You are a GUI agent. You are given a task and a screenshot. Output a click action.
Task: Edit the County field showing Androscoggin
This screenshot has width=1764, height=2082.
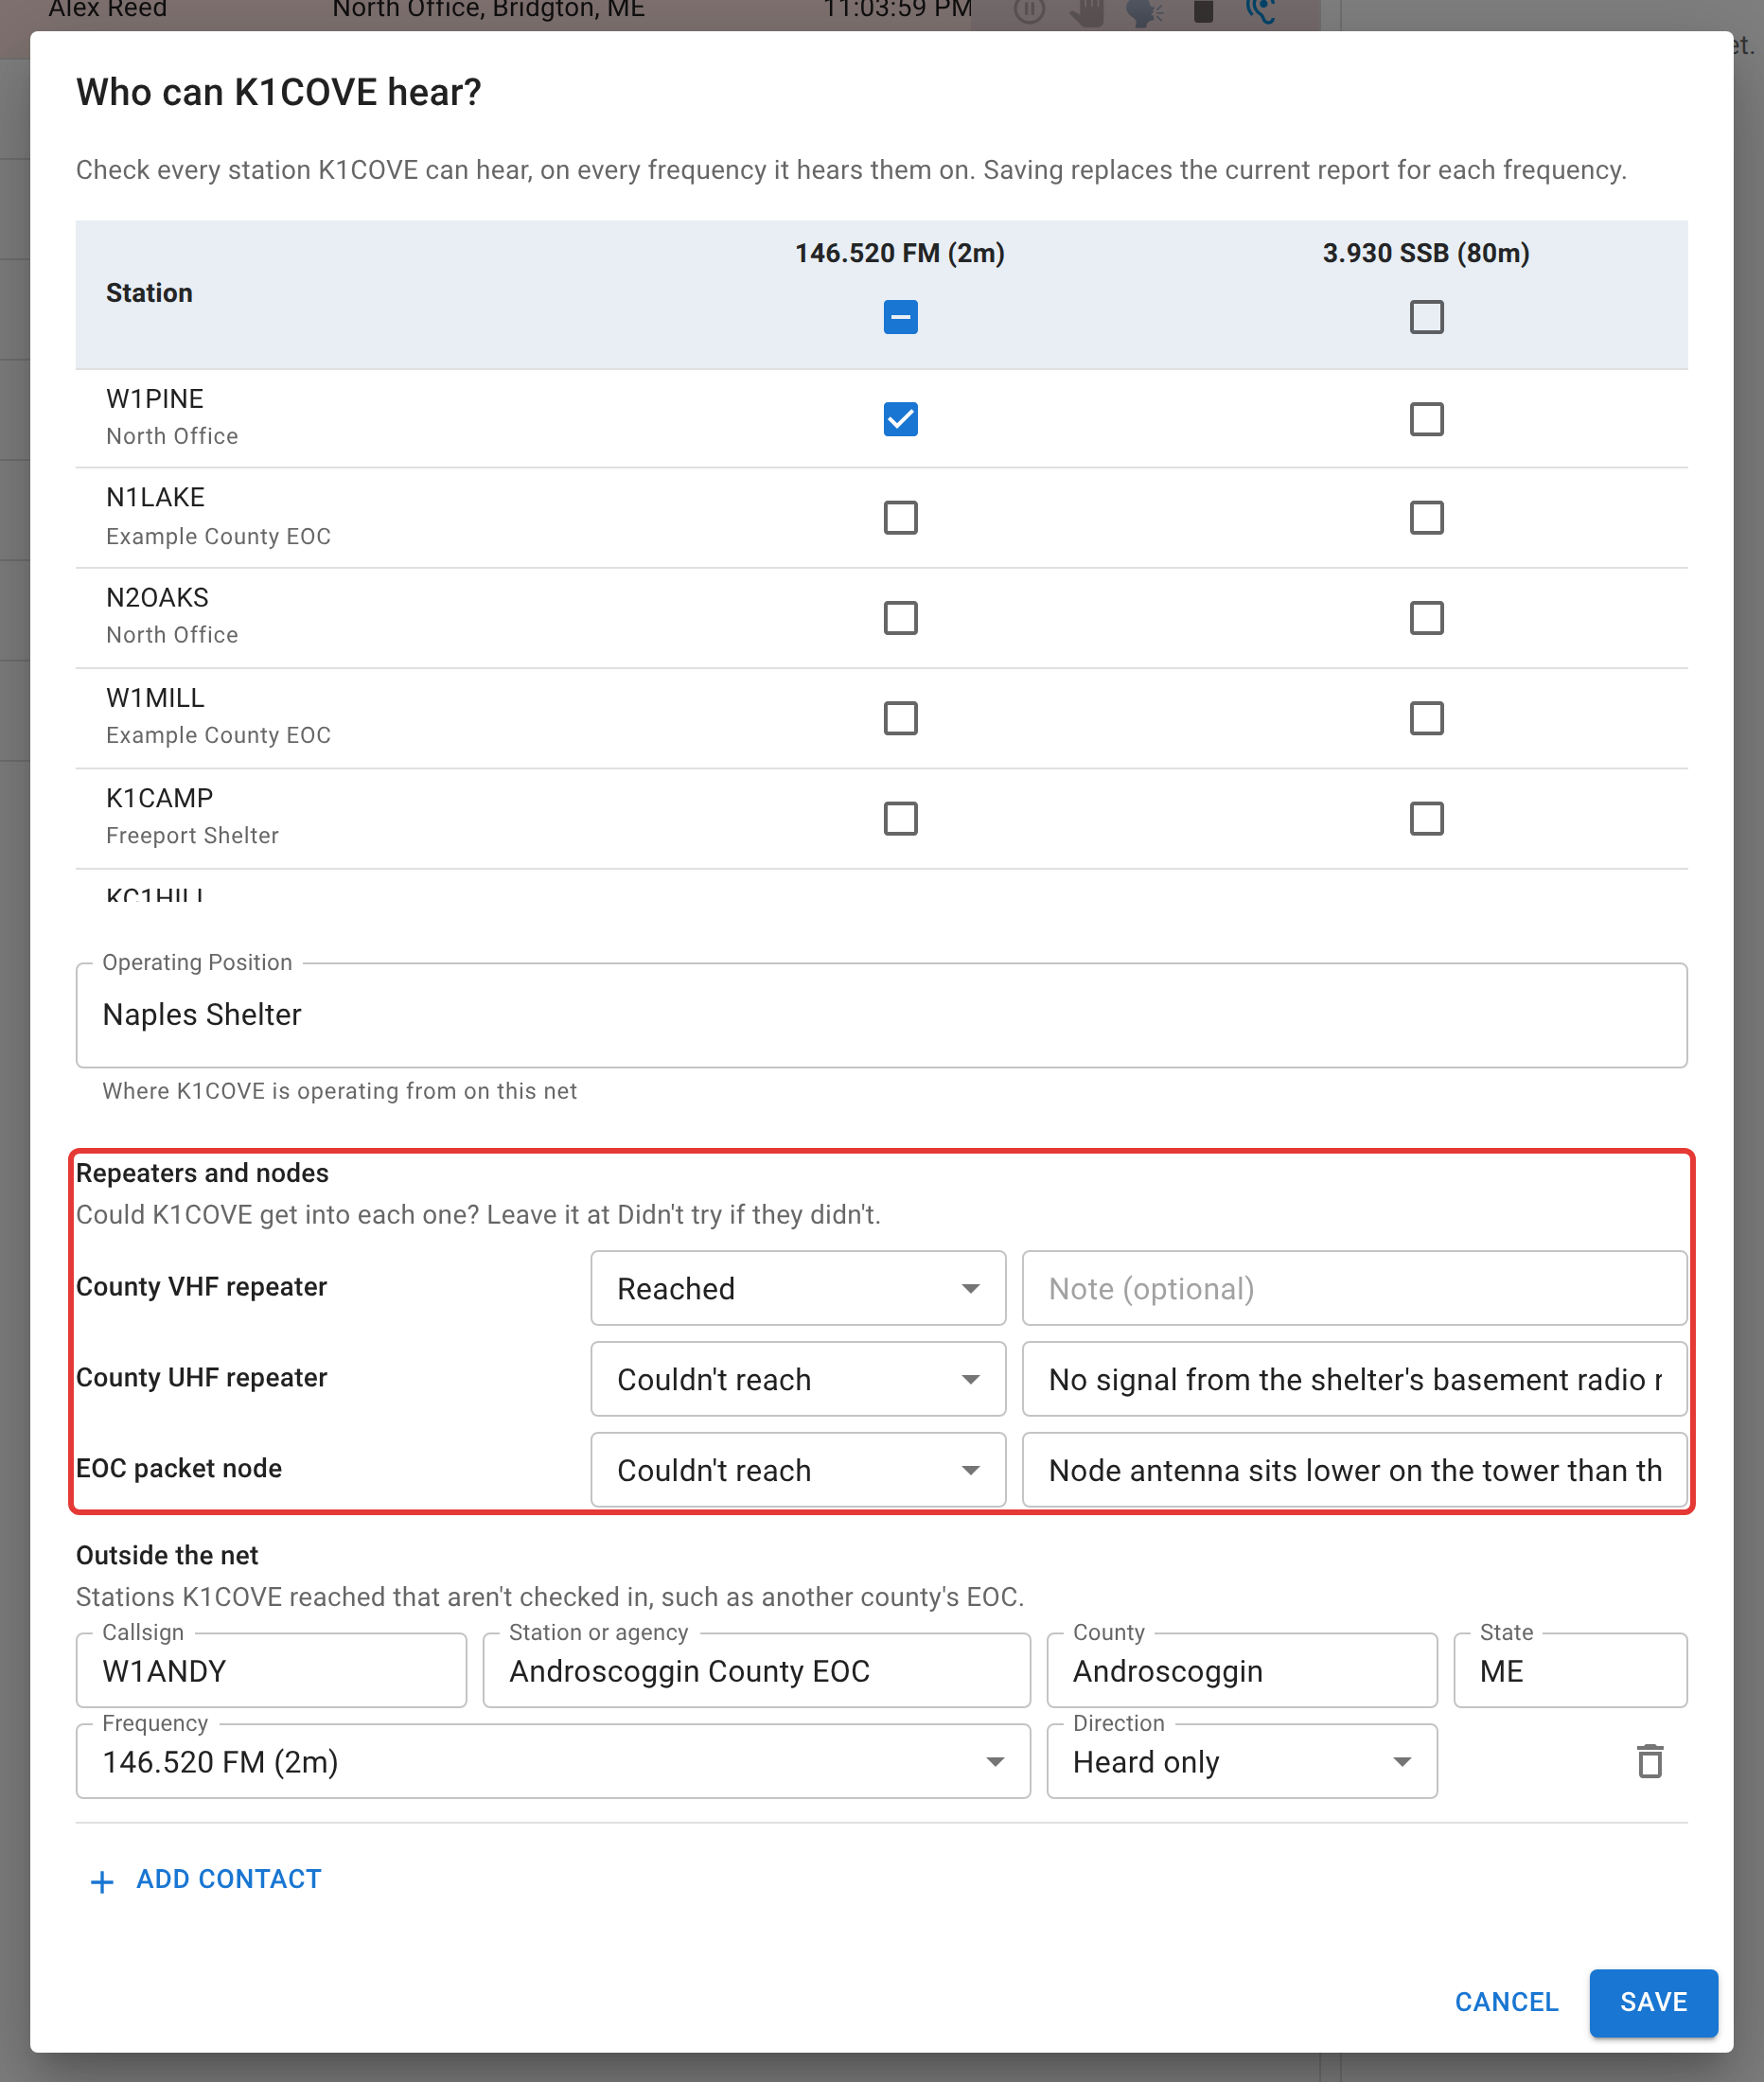tap(1242, 1670)
